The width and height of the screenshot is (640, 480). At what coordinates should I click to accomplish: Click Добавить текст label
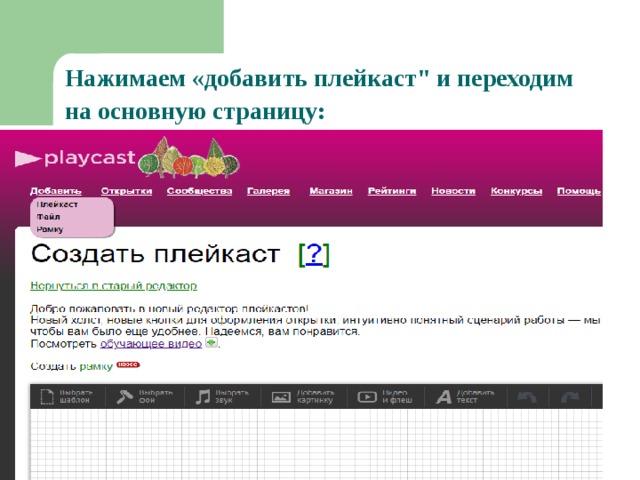(476, 396)
